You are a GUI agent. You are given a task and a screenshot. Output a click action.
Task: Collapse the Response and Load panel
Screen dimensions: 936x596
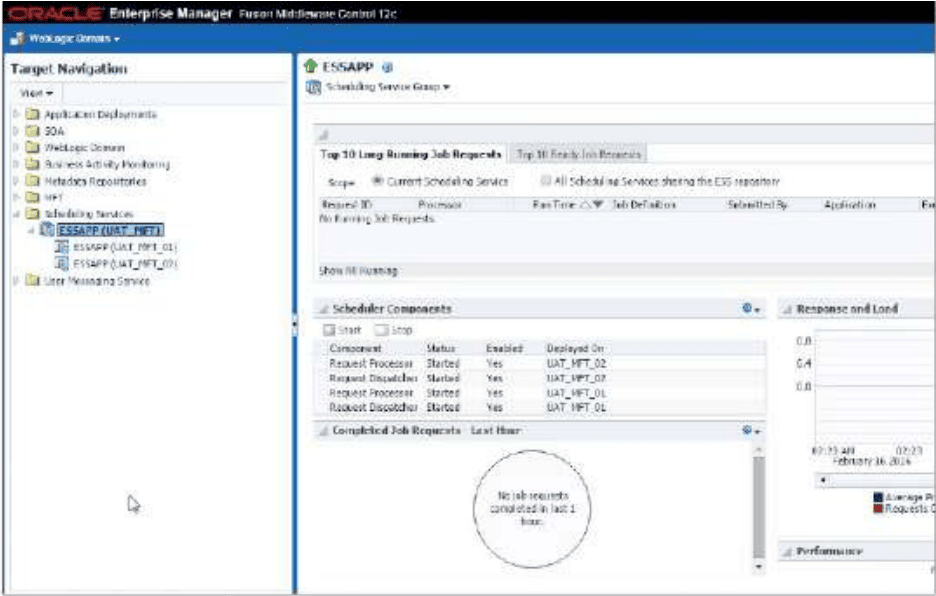point(787,309)
